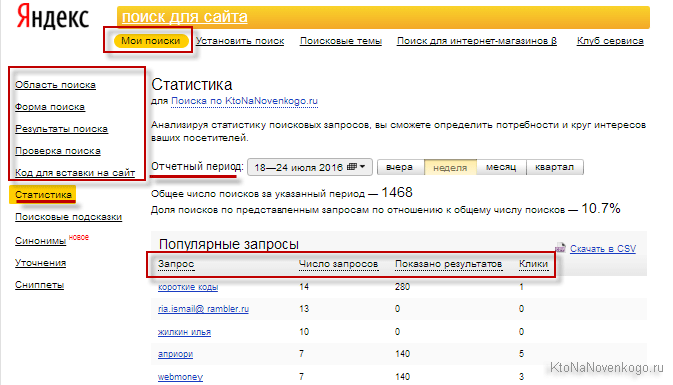Open Поисковые подсказки in the sidebar
The width and height of the screenshot is (673, 385).
pos(69,217)
